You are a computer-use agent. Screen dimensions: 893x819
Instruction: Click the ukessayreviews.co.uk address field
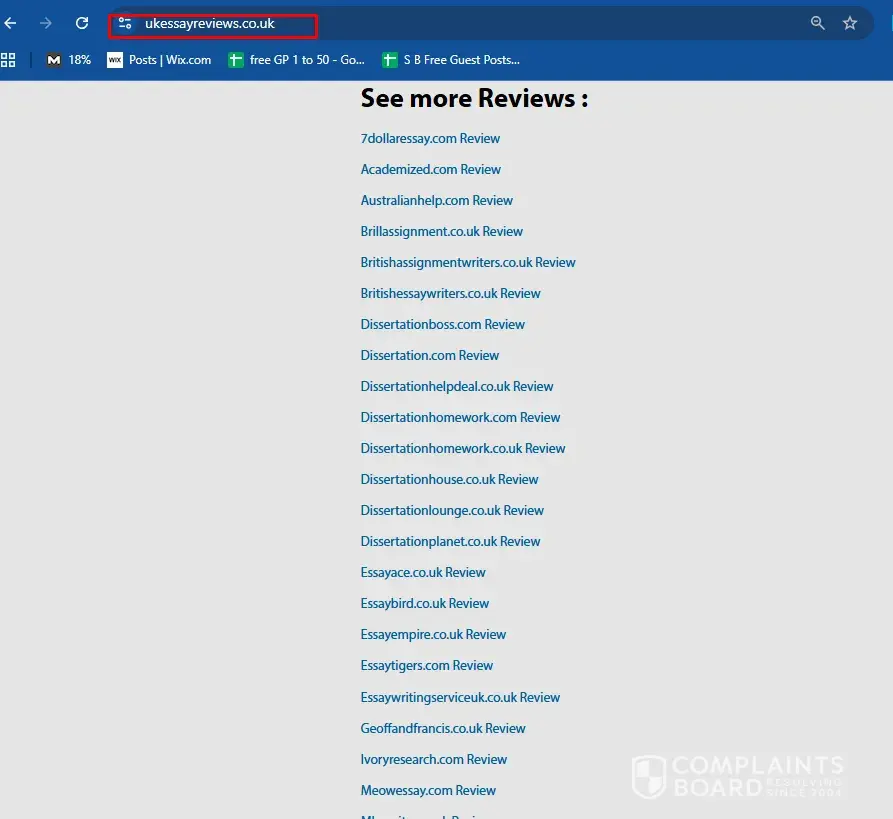(210, 24)
